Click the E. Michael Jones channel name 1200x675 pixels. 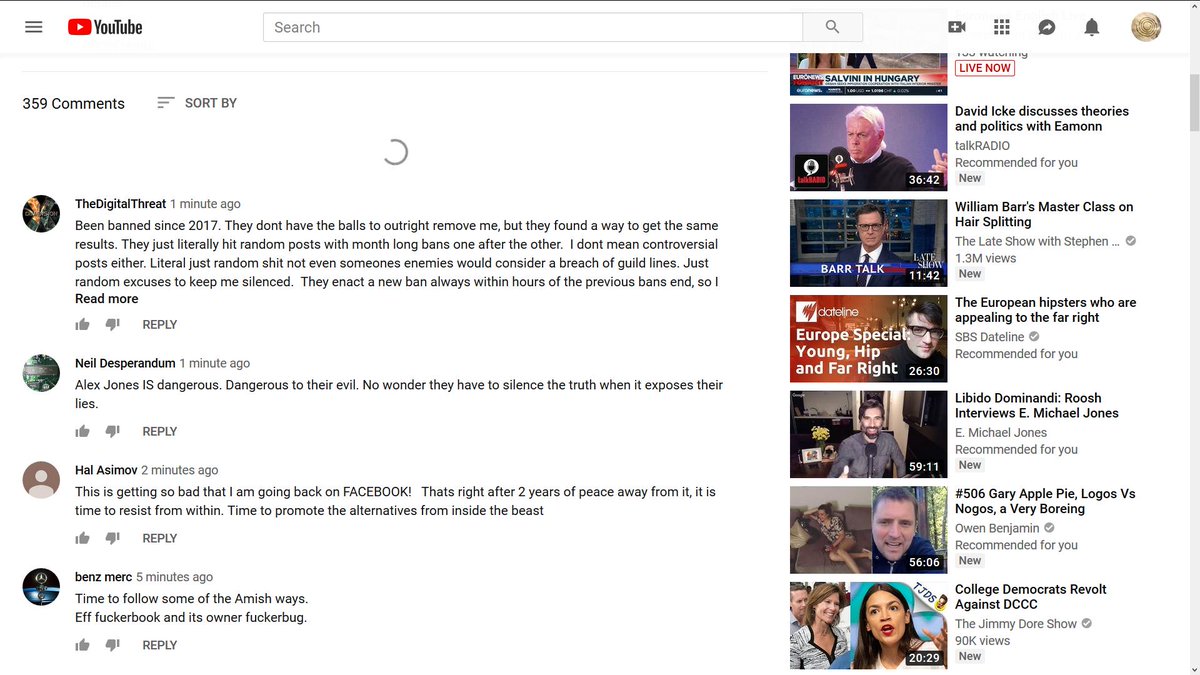[x=1001, y=433]
